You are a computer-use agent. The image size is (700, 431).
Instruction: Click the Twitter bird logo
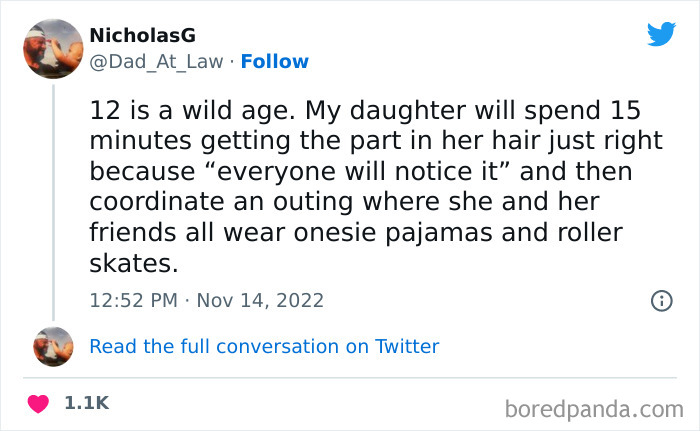click(661, 35)
